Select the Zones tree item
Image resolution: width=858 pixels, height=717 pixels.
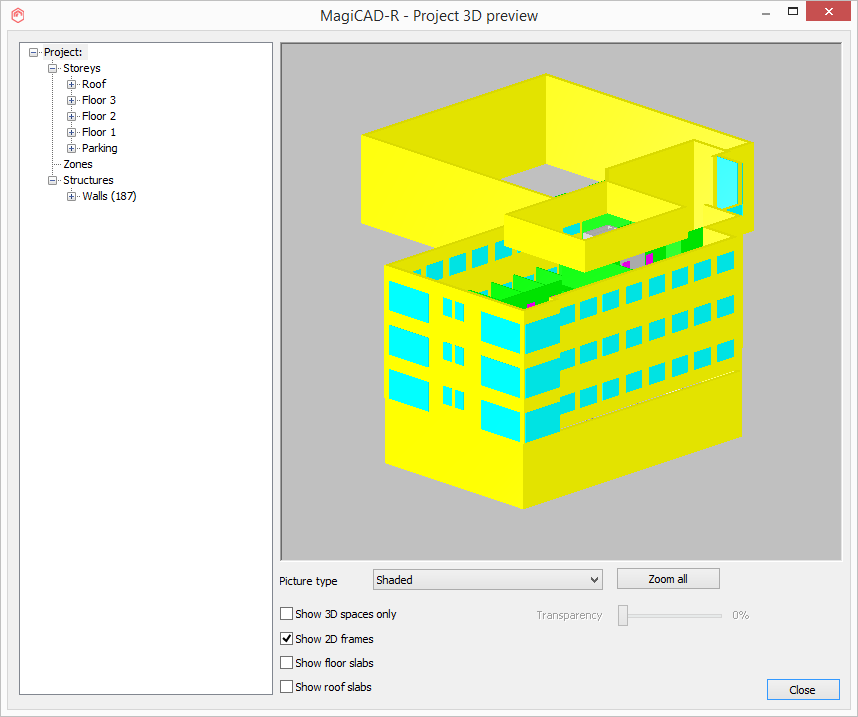(78, 164)
